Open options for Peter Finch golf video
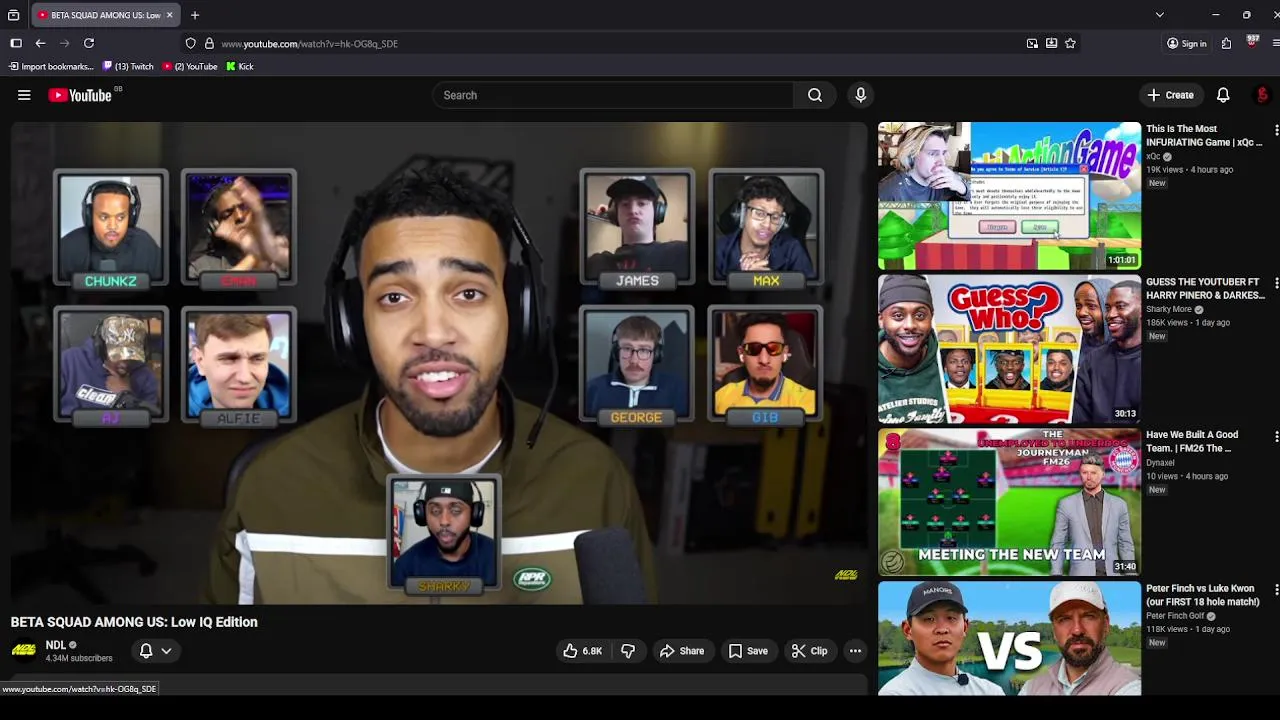The image size is (1280, 720). [x=1275, y=590]
